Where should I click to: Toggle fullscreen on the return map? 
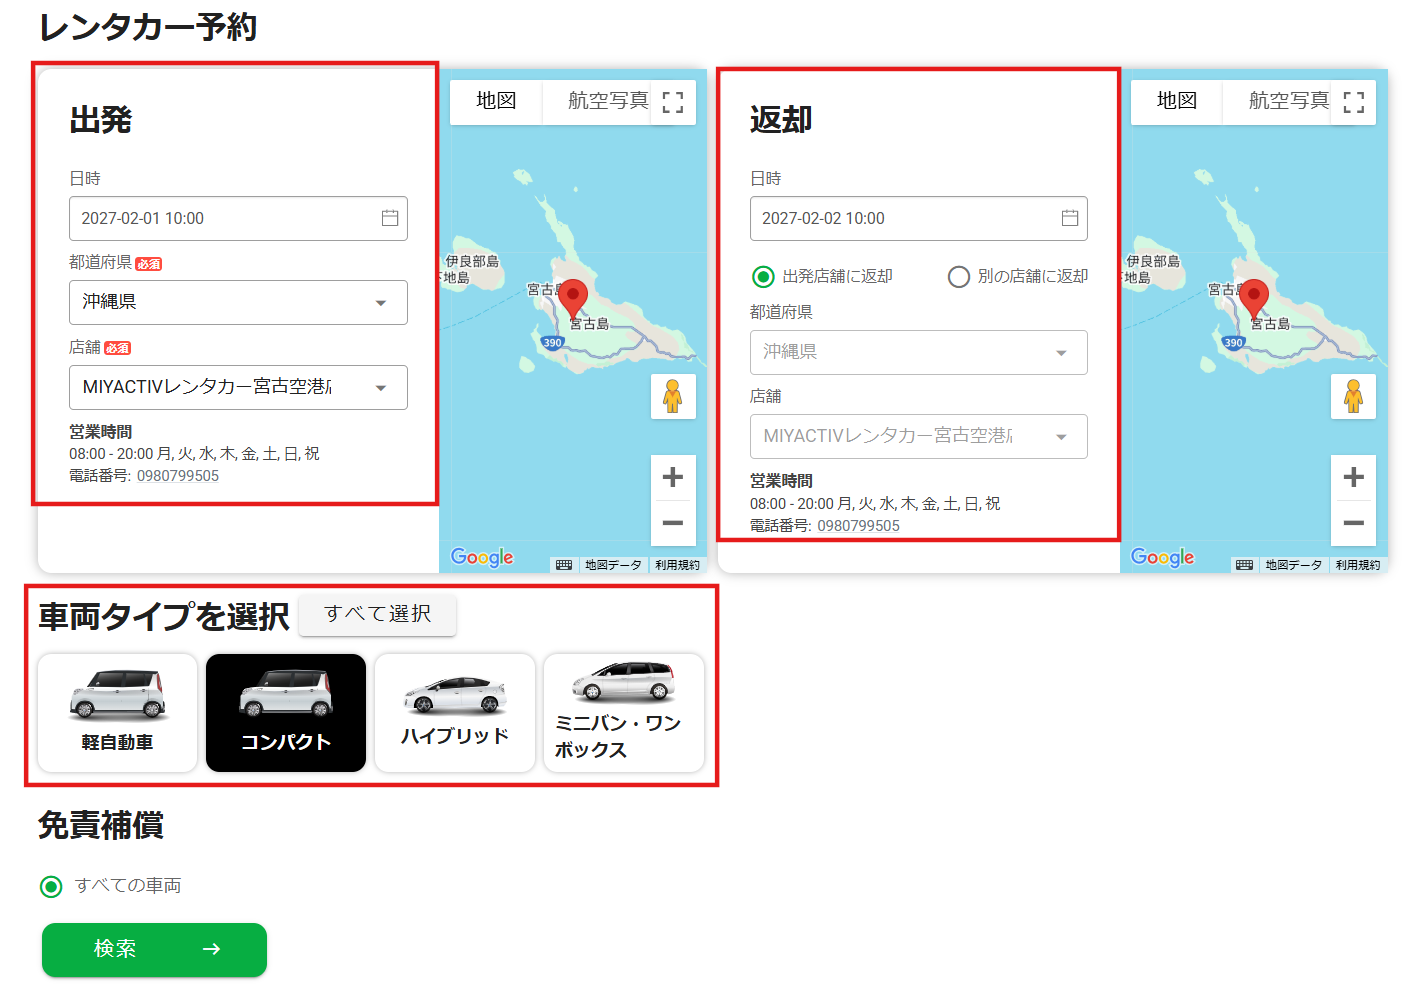click(x=1353, y=102)
